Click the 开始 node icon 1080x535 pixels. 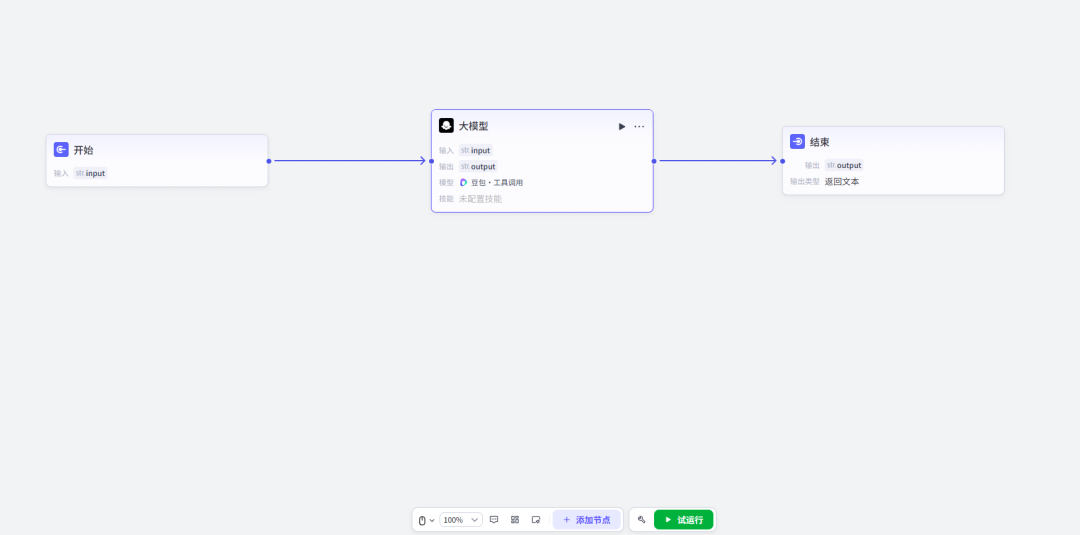point(61,149)
